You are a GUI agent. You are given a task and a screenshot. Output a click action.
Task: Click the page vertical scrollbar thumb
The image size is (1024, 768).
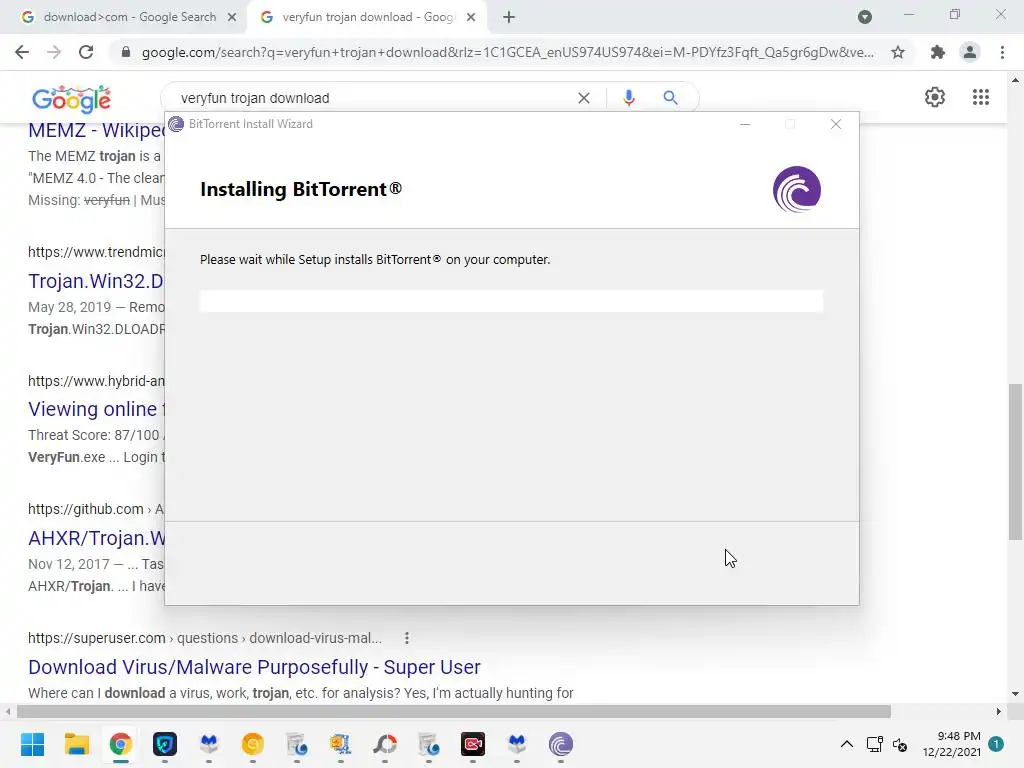(1015, 462)
